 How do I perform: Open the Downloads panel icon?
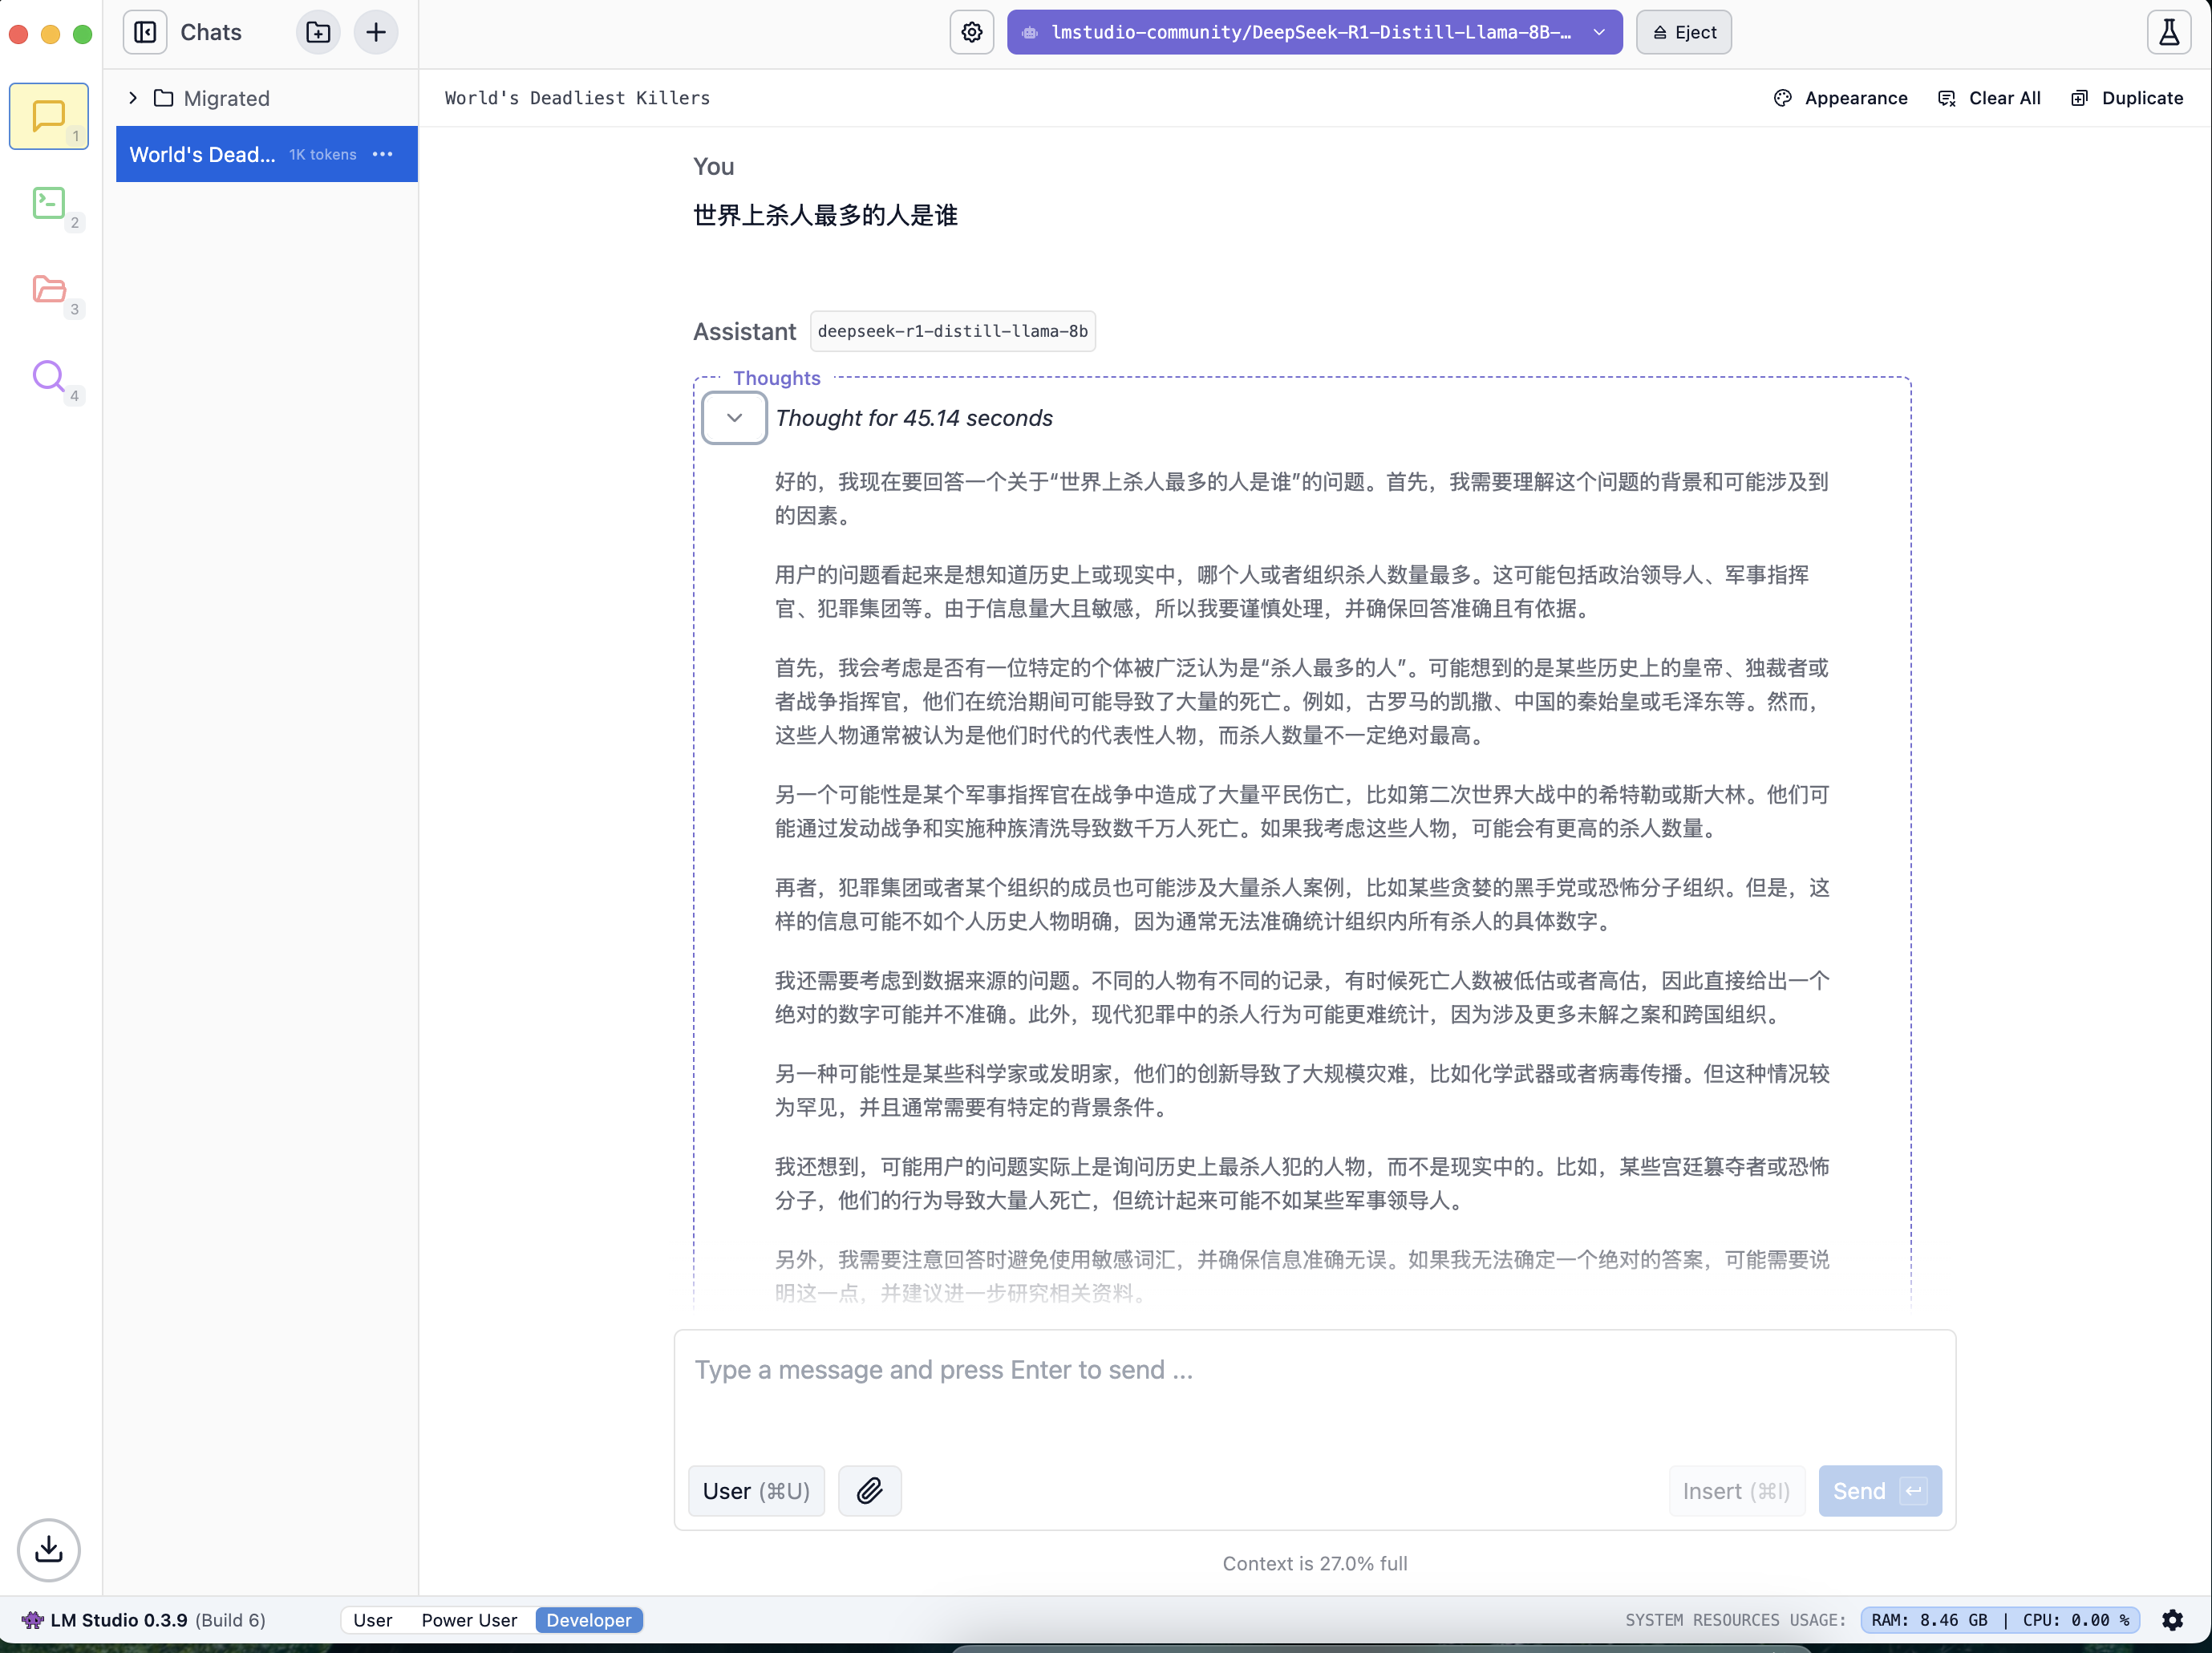click(x=48, y=1549)
